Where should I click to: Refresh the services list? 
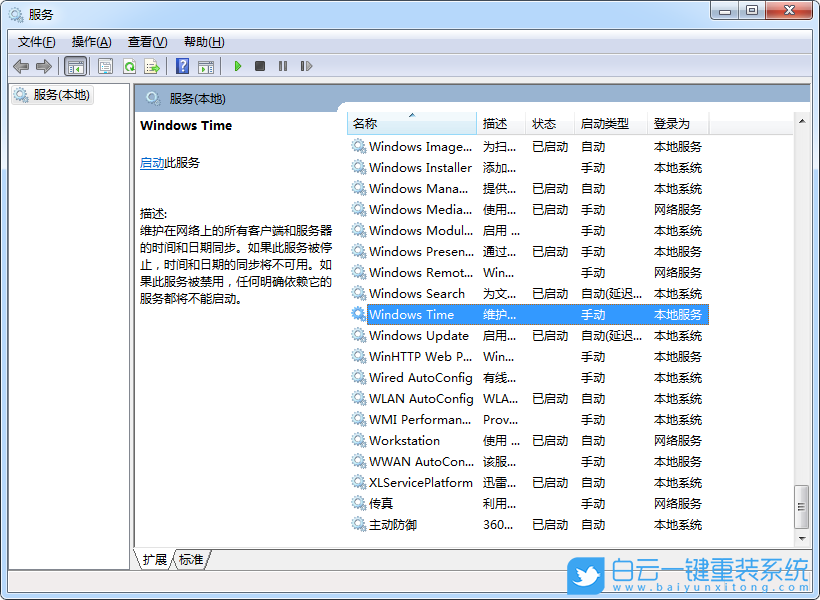[130, 66]
